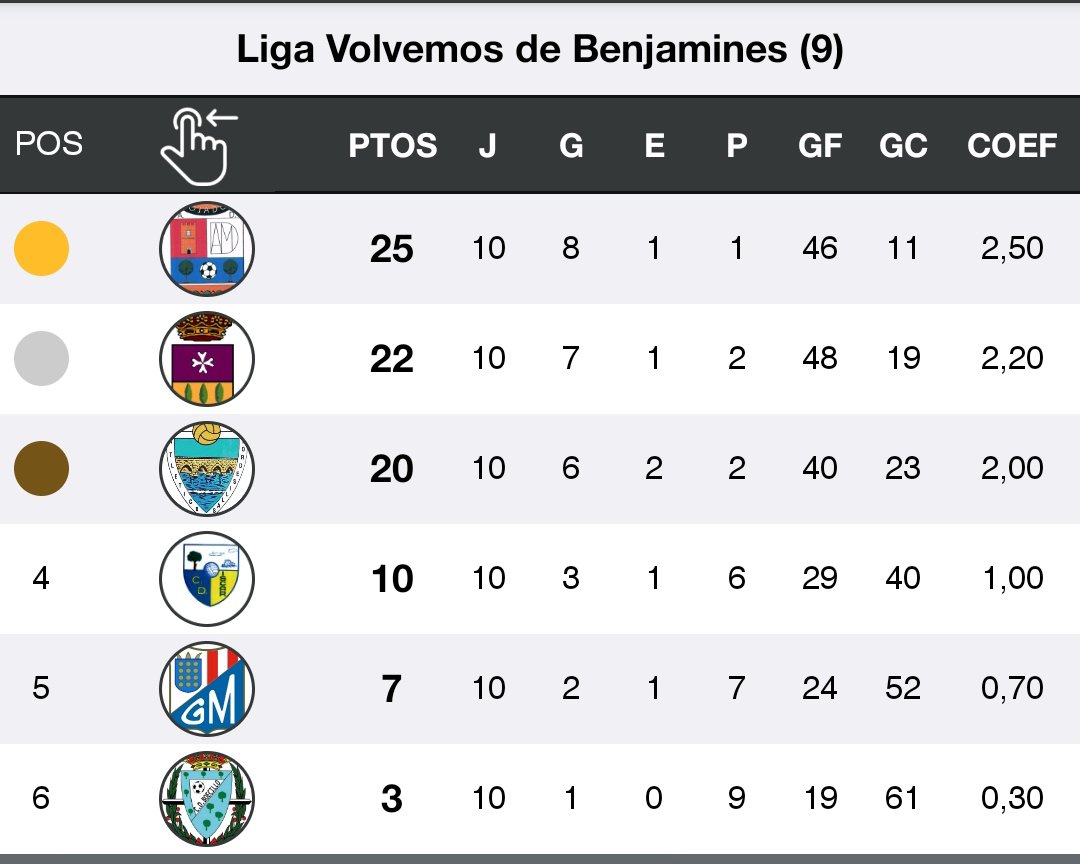Select the POS column header
Screen dimensions: 1080x864
(x=49, y=144)
